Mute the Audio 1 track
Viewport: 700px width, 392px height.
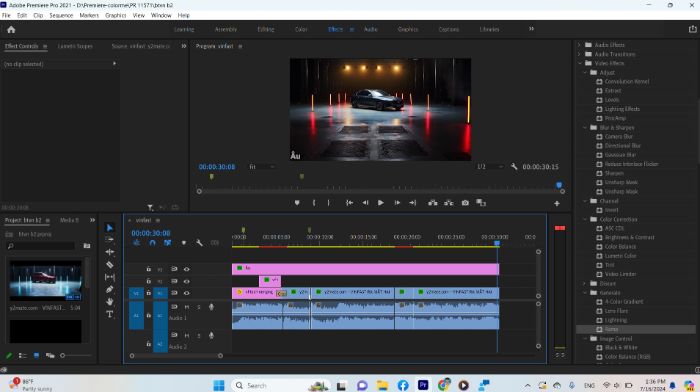tap(187, 307)
